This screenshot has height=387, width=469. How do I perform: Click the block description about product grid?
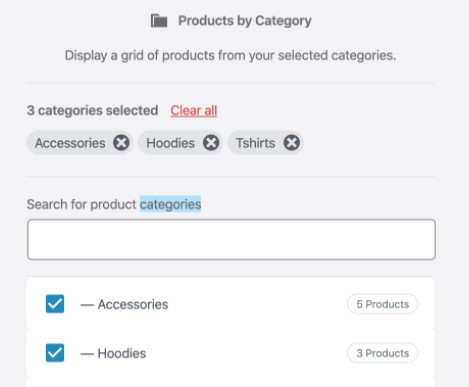coord(230,55)
